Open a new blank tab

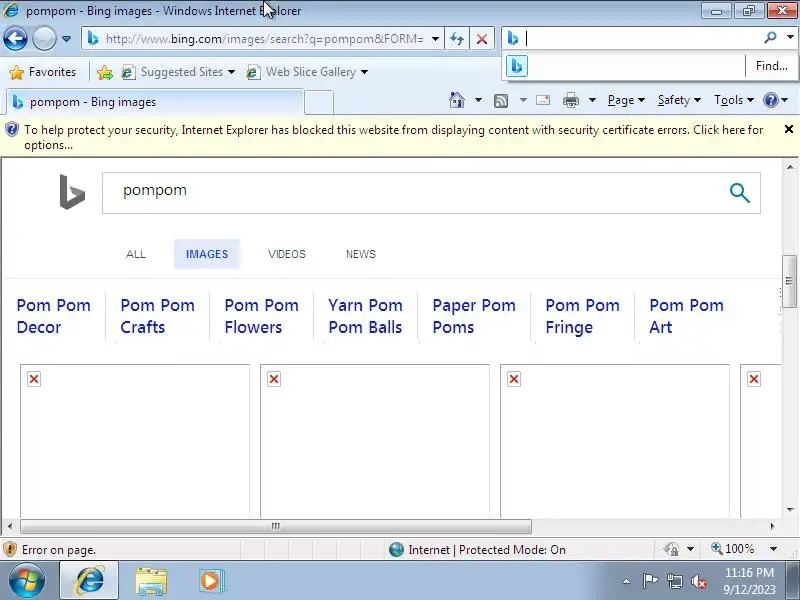click(319, 102)
